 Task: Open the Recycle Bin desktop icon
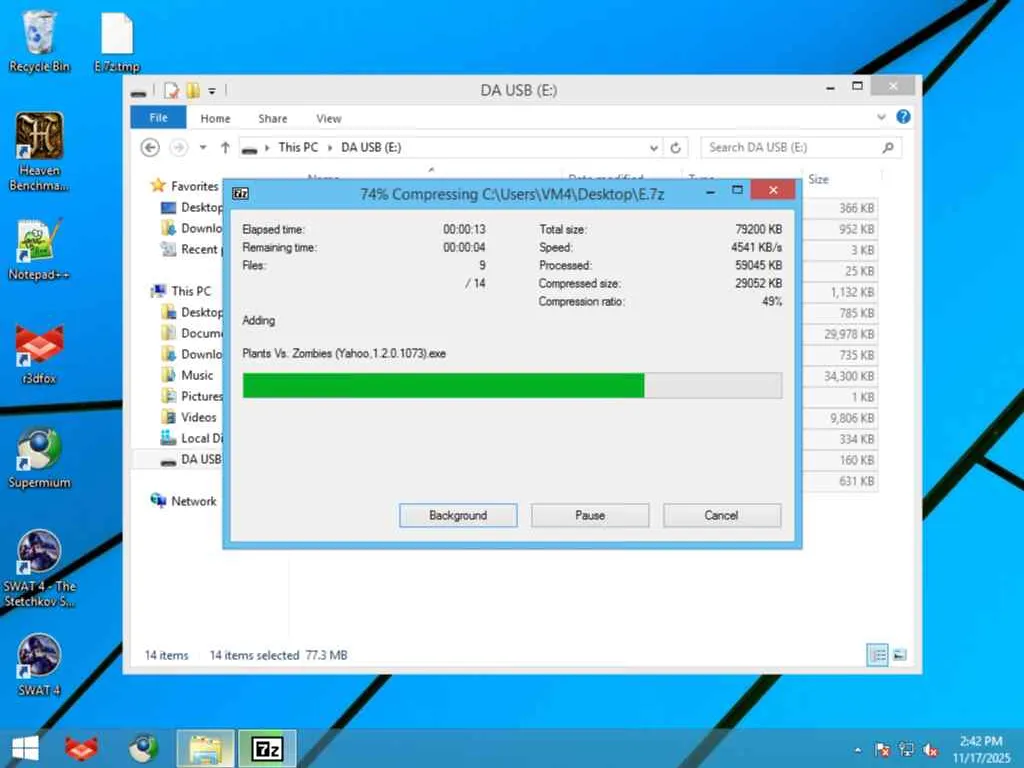point(39,40)
